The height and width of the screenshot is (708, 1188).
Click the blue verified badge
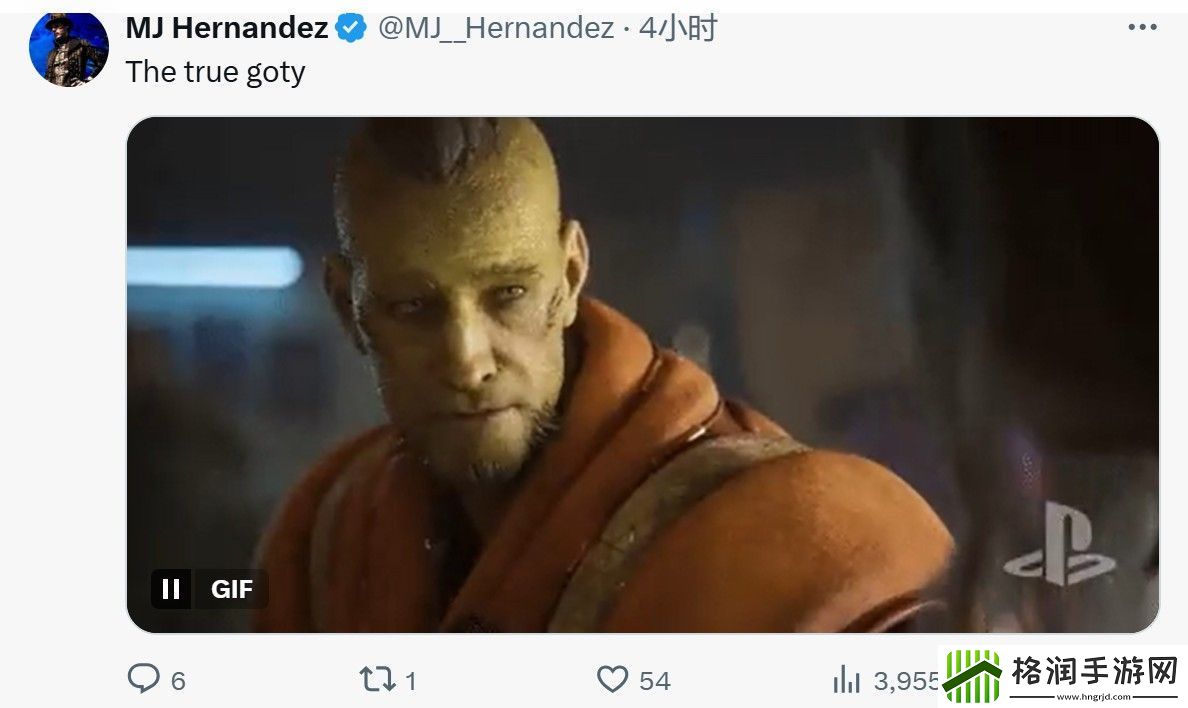(351, 29)
